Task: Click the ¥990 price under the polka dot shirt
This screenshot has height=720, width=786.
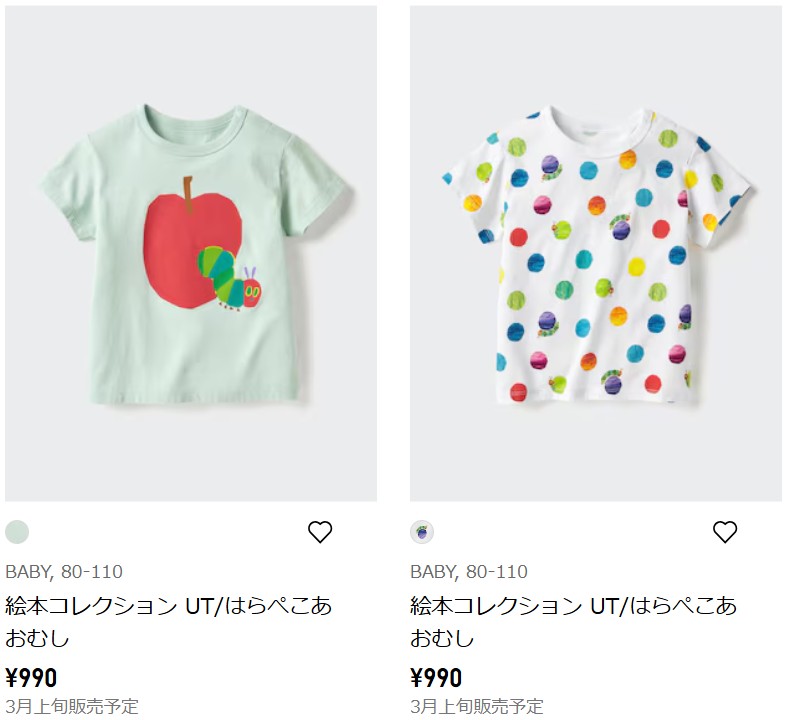Action: point(436,677)
